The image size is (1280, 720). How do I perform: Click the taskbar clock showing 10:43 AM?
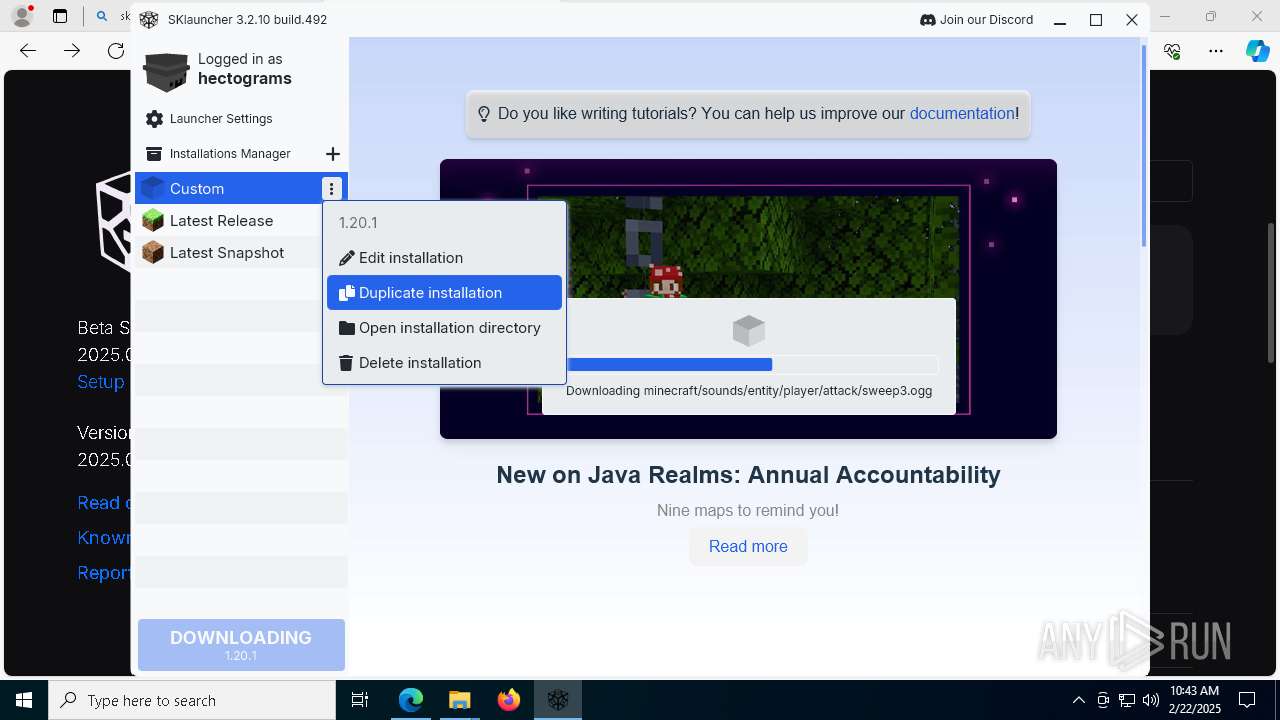[x=1194, y=700]
